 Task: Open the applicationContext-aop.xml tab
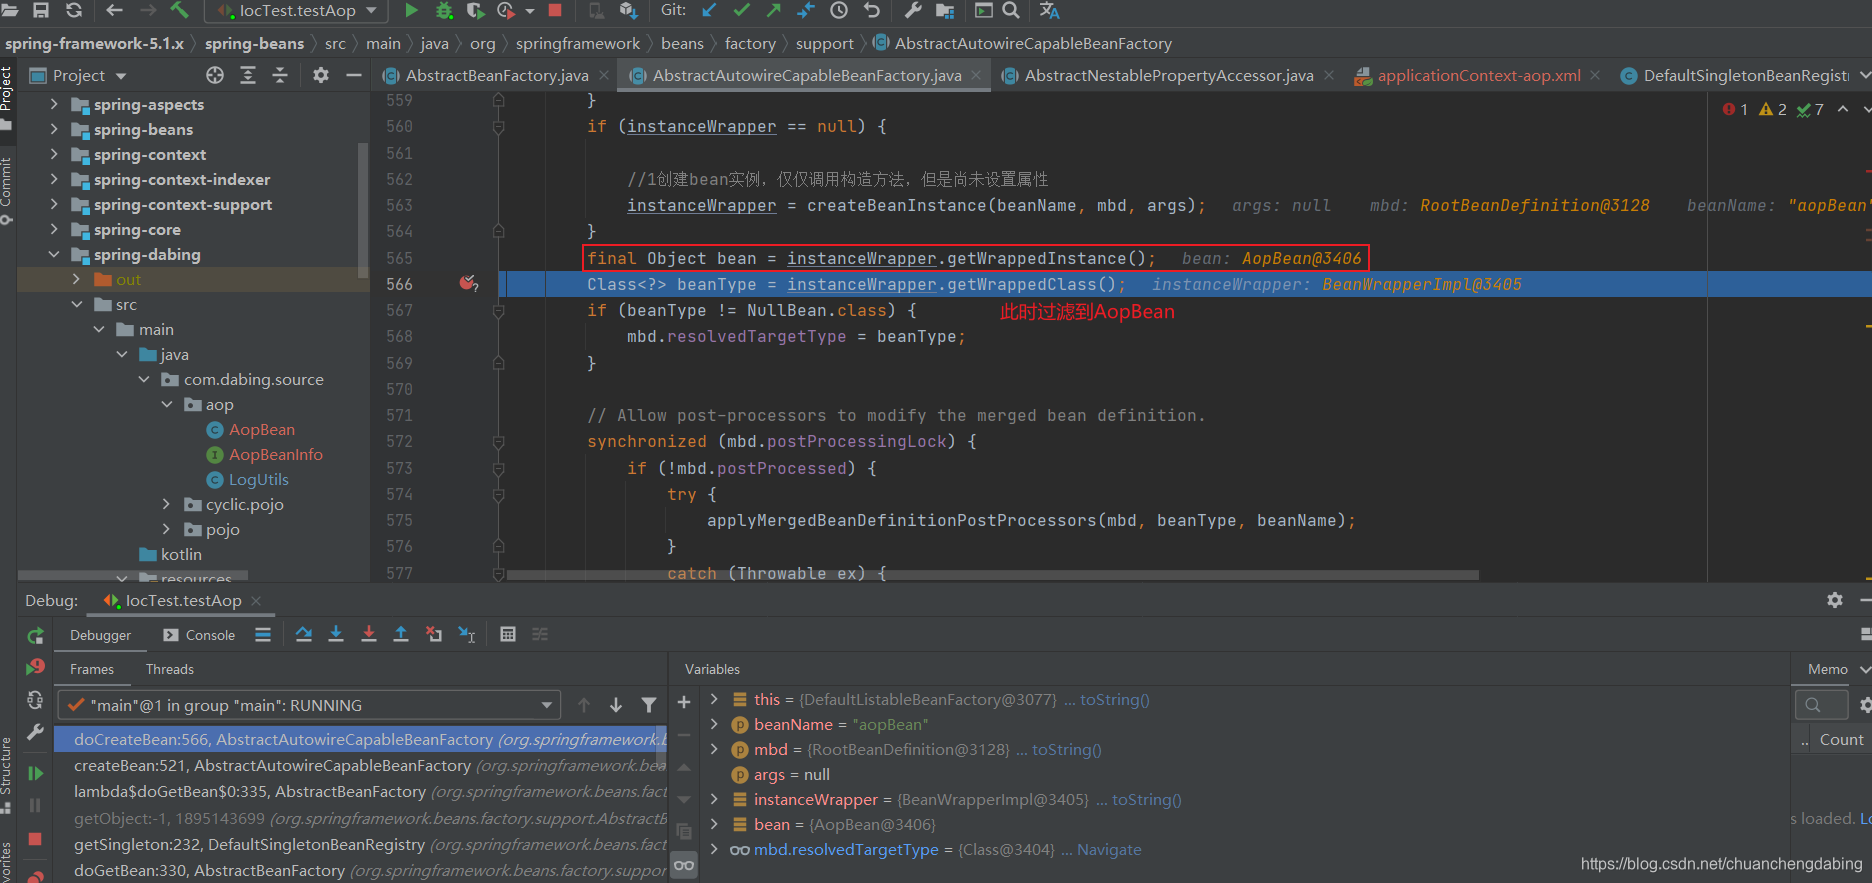pyautogui.click(x=1478, y=75)
